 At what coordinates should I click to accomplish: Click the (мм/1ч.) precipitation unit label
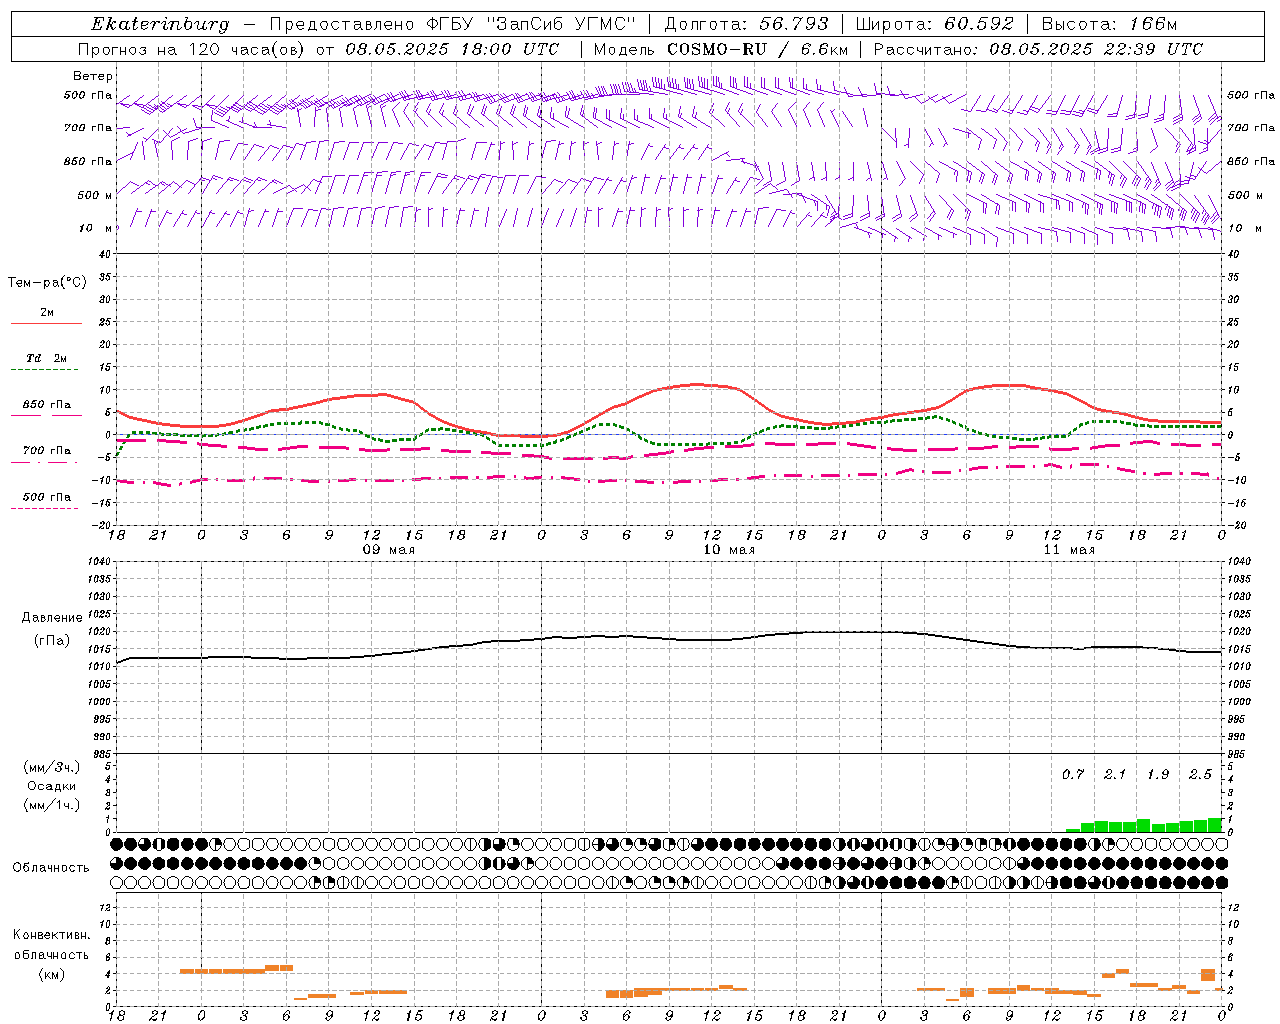(52, 805)
